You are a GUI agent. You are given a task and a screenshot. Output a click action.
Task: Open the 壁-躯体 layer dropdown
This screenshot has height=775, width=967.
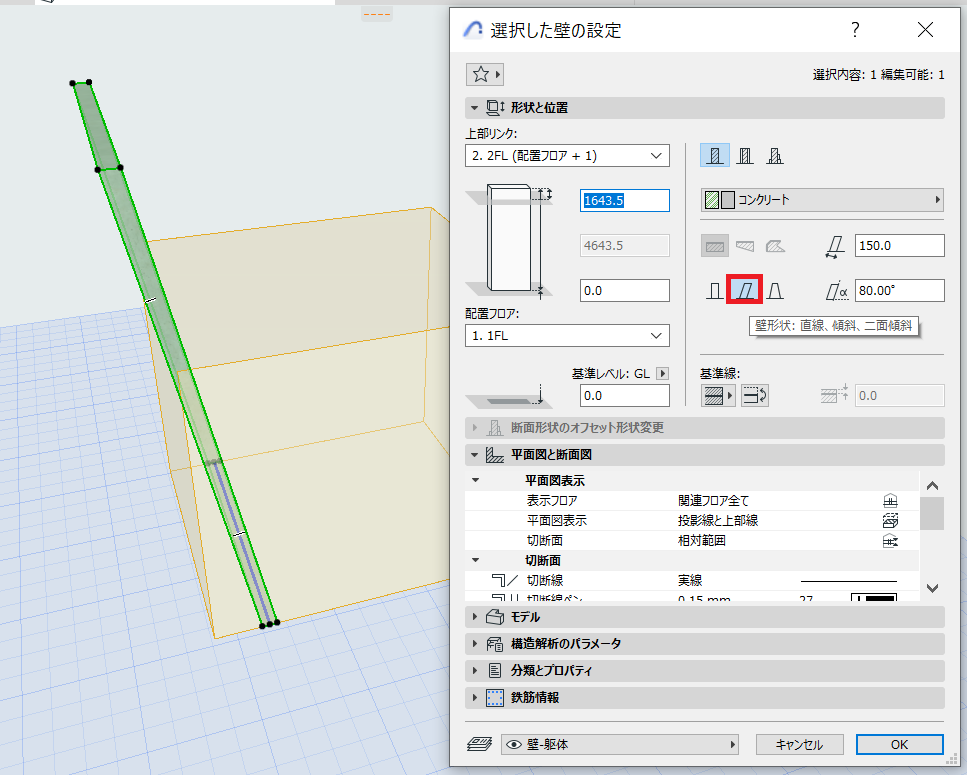620,745
